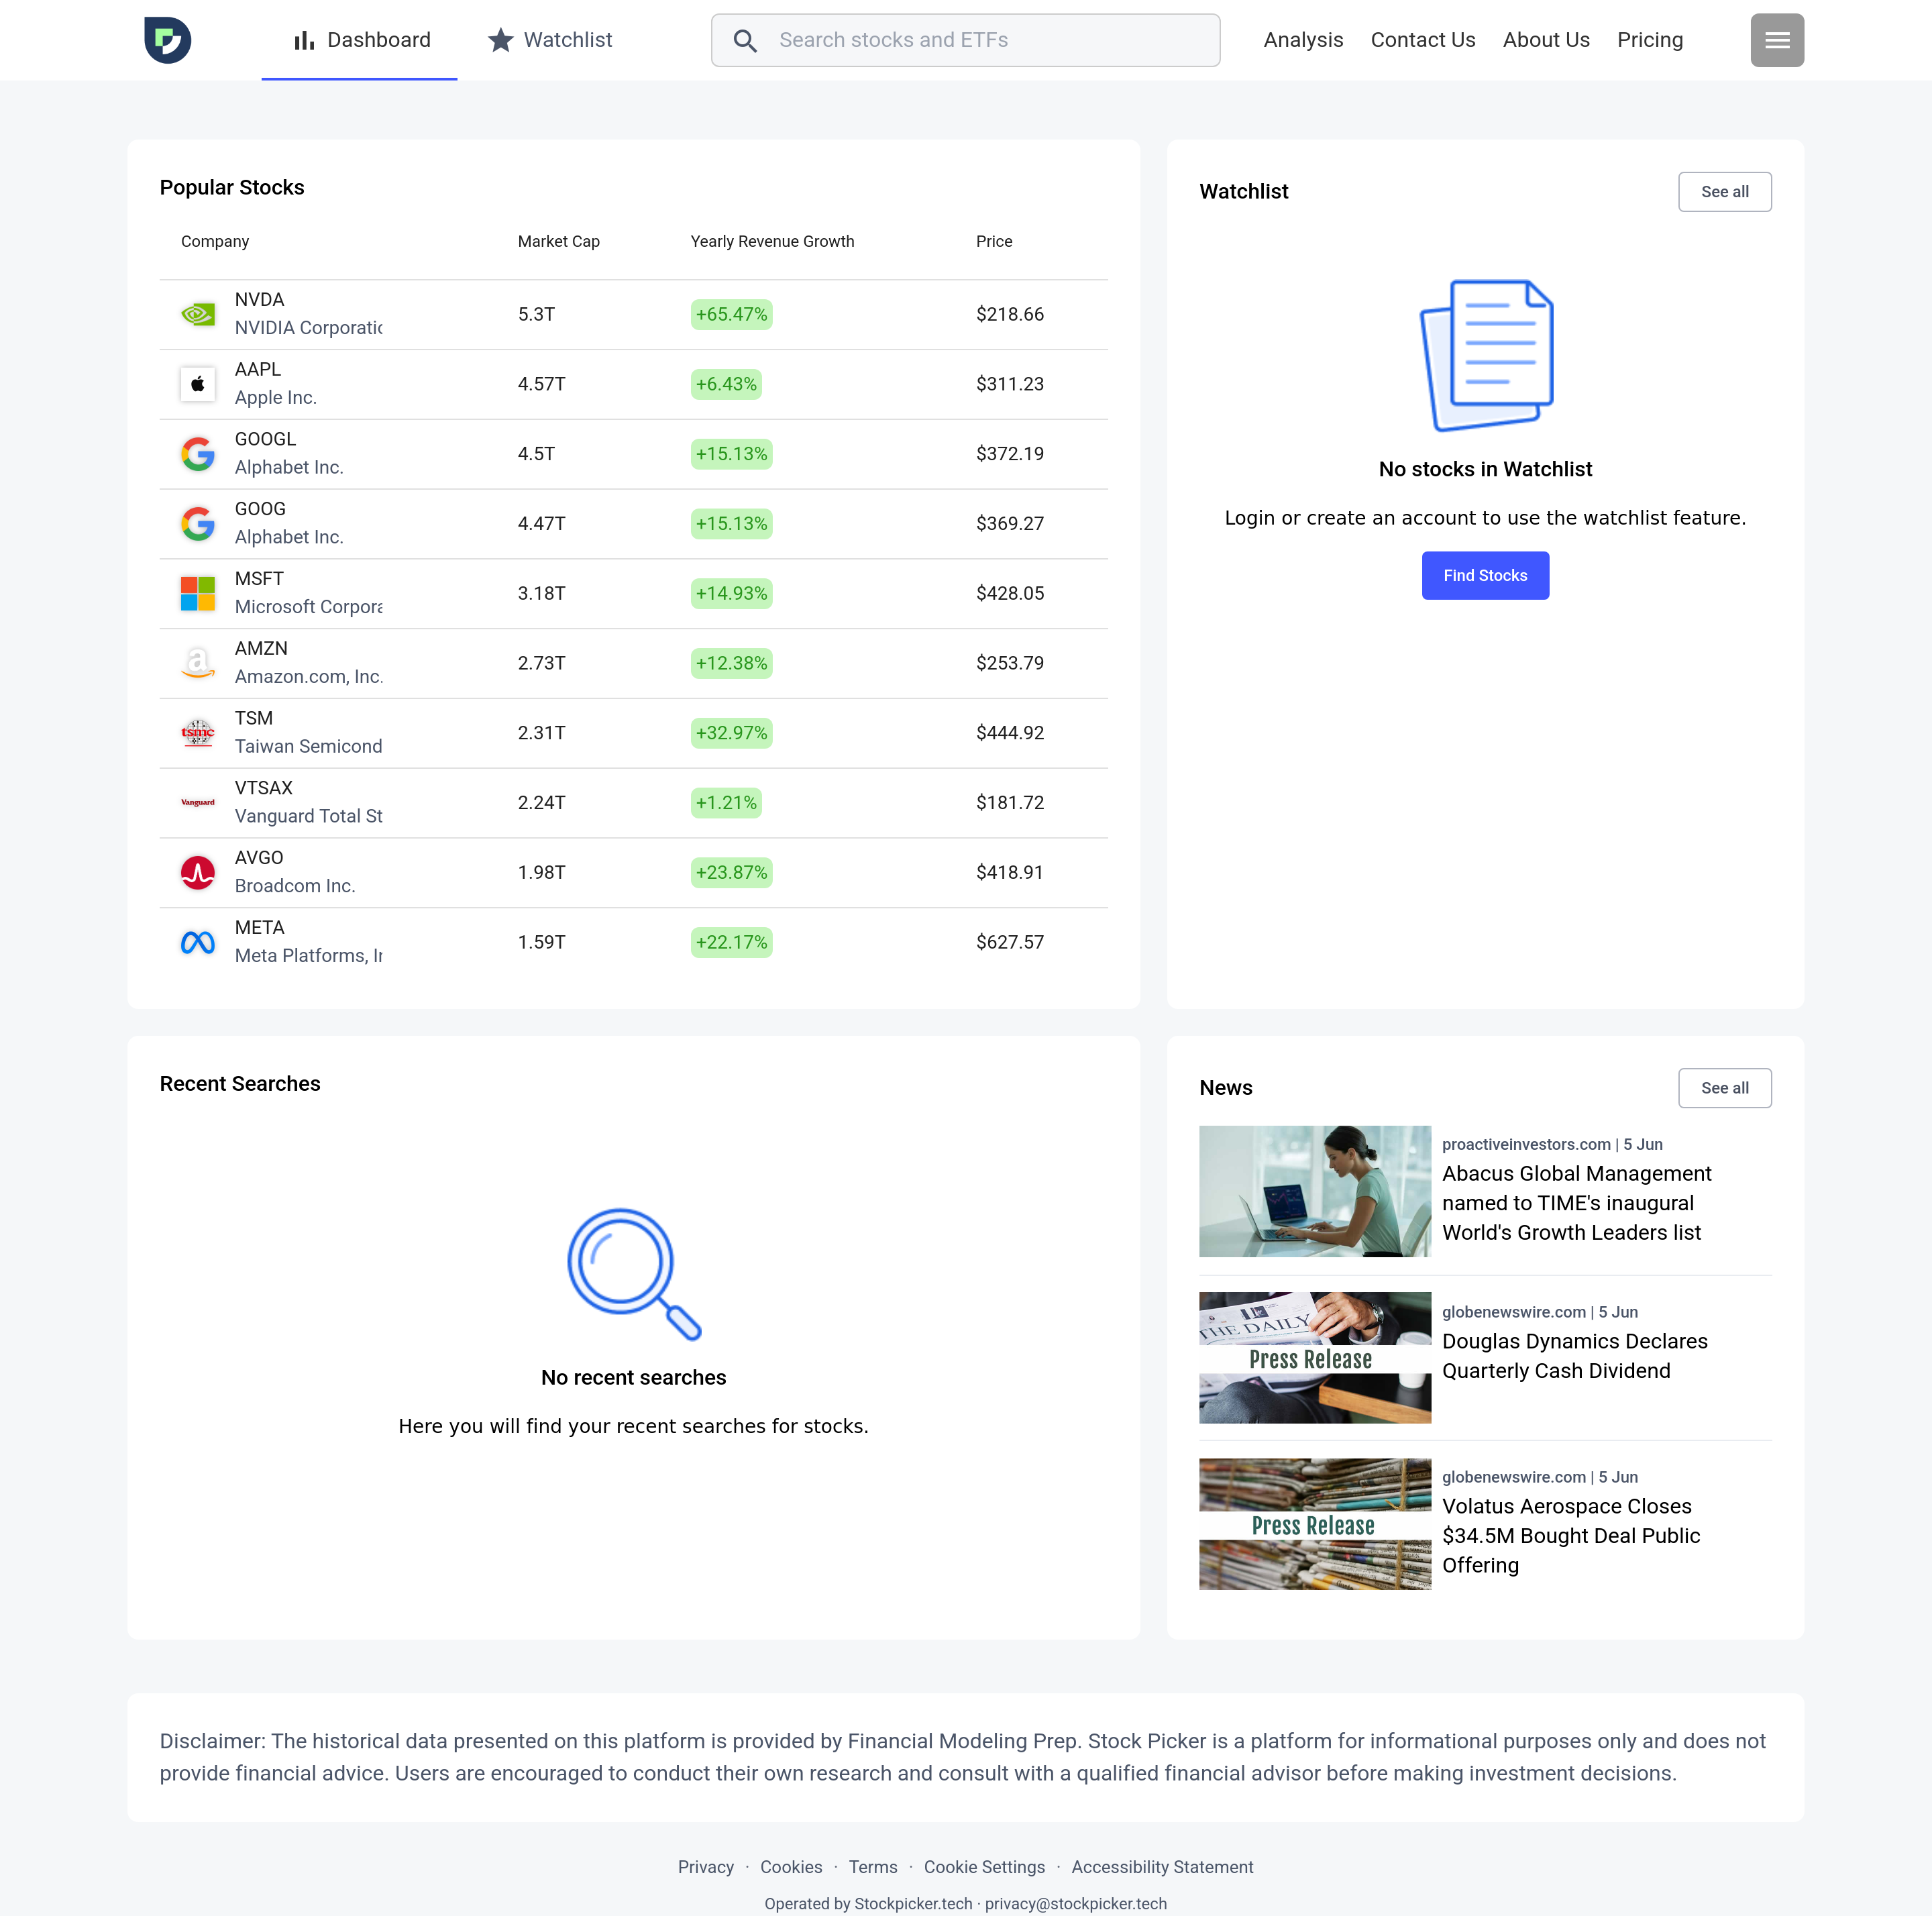The height and width of the screenshot is (1916, 1932).
Task: Click the NVIDIA logo icon
Action: point(198,314)
